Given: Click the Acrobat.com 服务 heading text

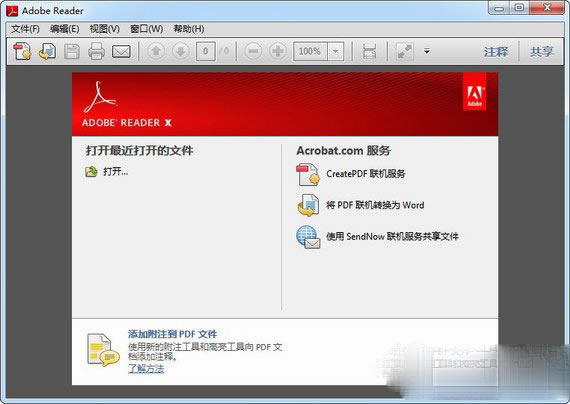Looking at the screenshot, I should tap(344, 151).
